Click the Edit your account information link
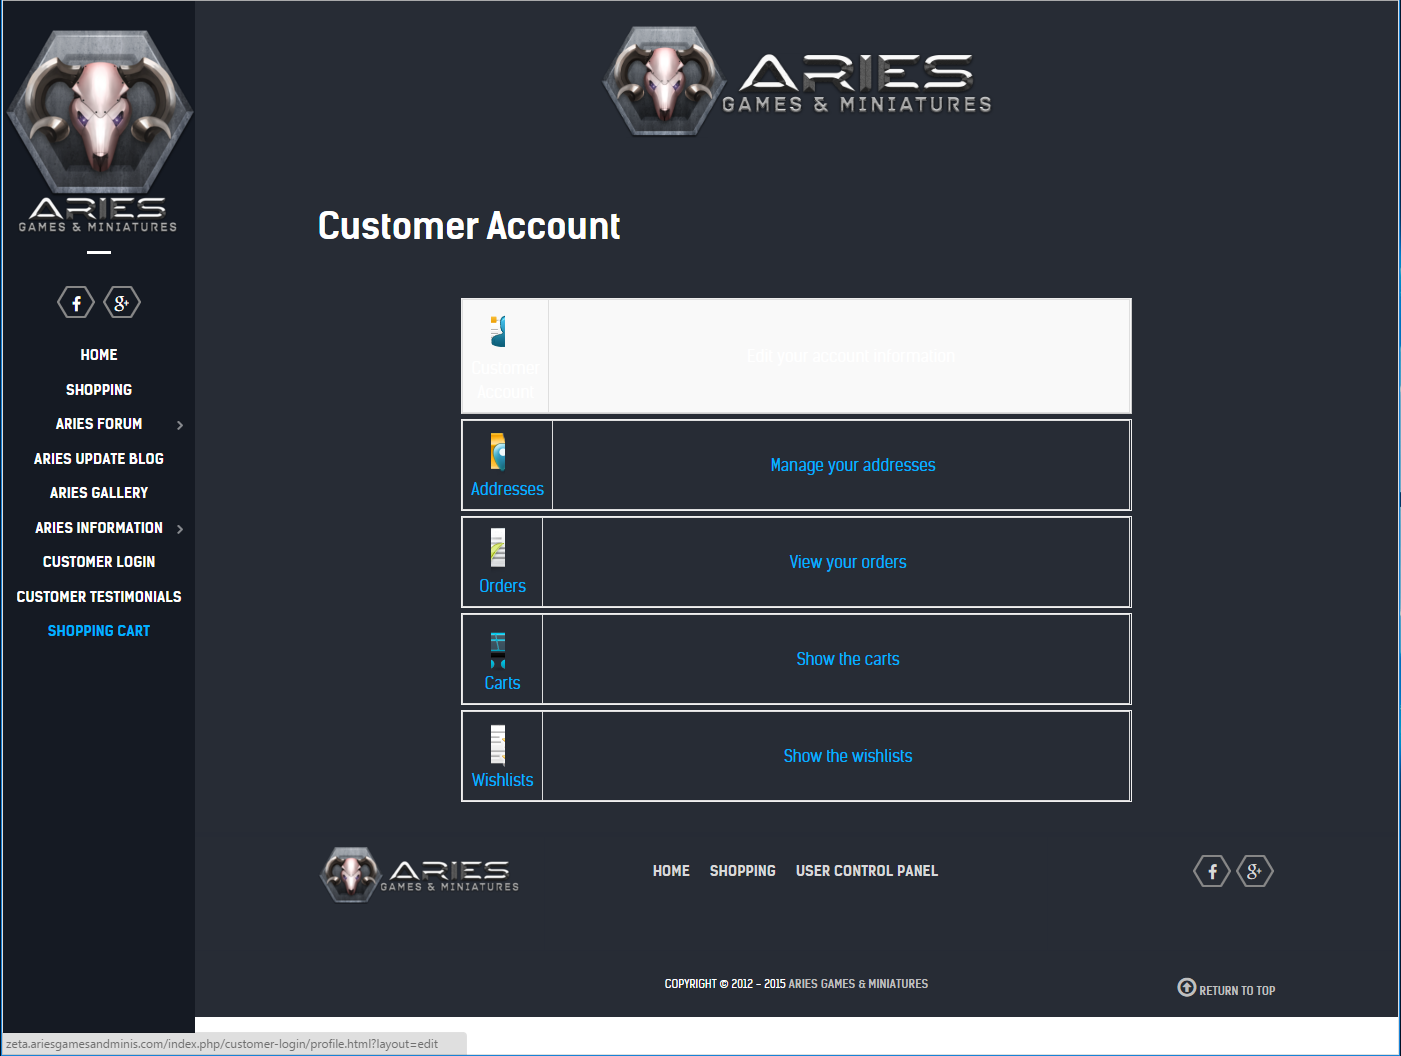 click(x=851, y=356)
